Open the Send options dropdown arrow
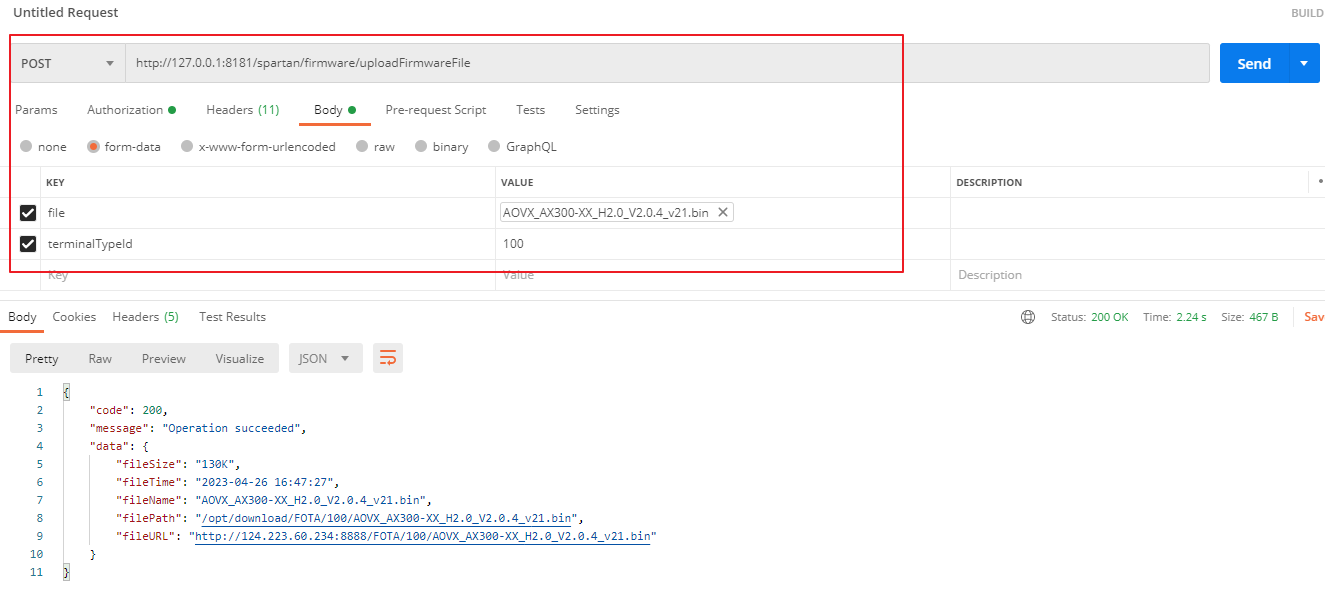This screenshot has height=594, width=1325. pyautogui.click(x=1304, y=63)
